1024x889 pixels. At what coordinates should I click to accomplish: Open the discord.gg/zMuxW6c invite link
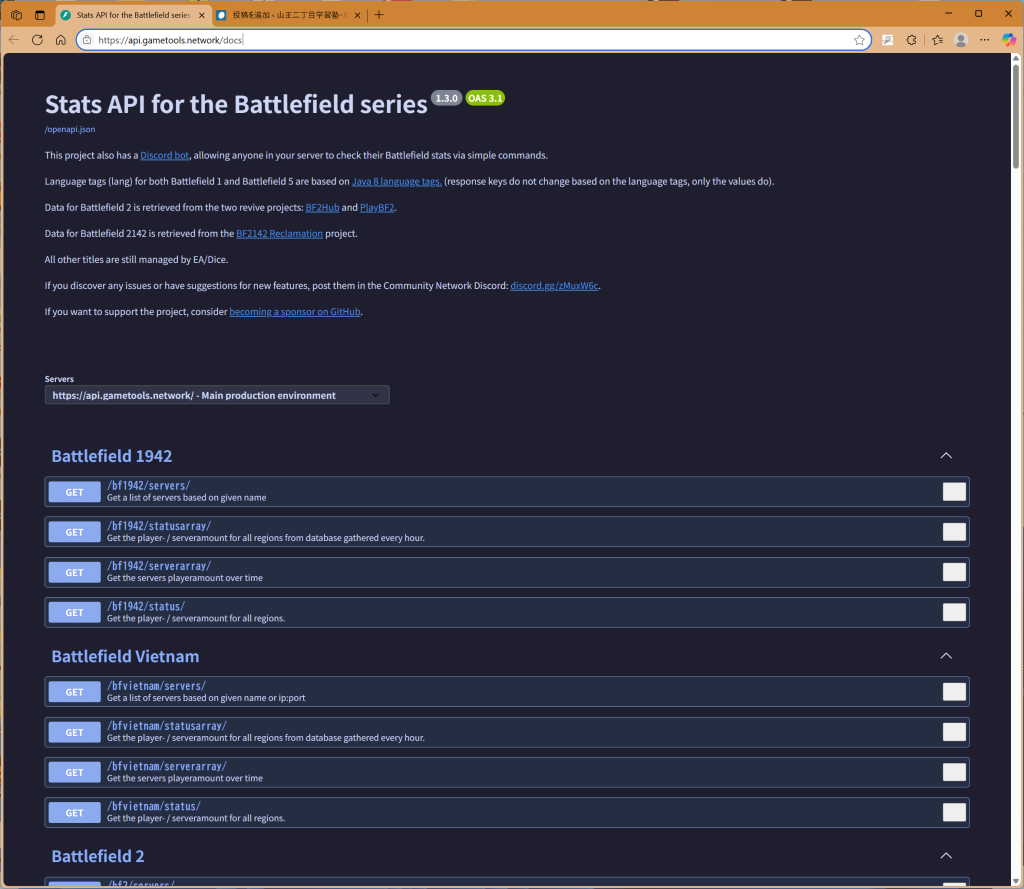pos(554,285)
